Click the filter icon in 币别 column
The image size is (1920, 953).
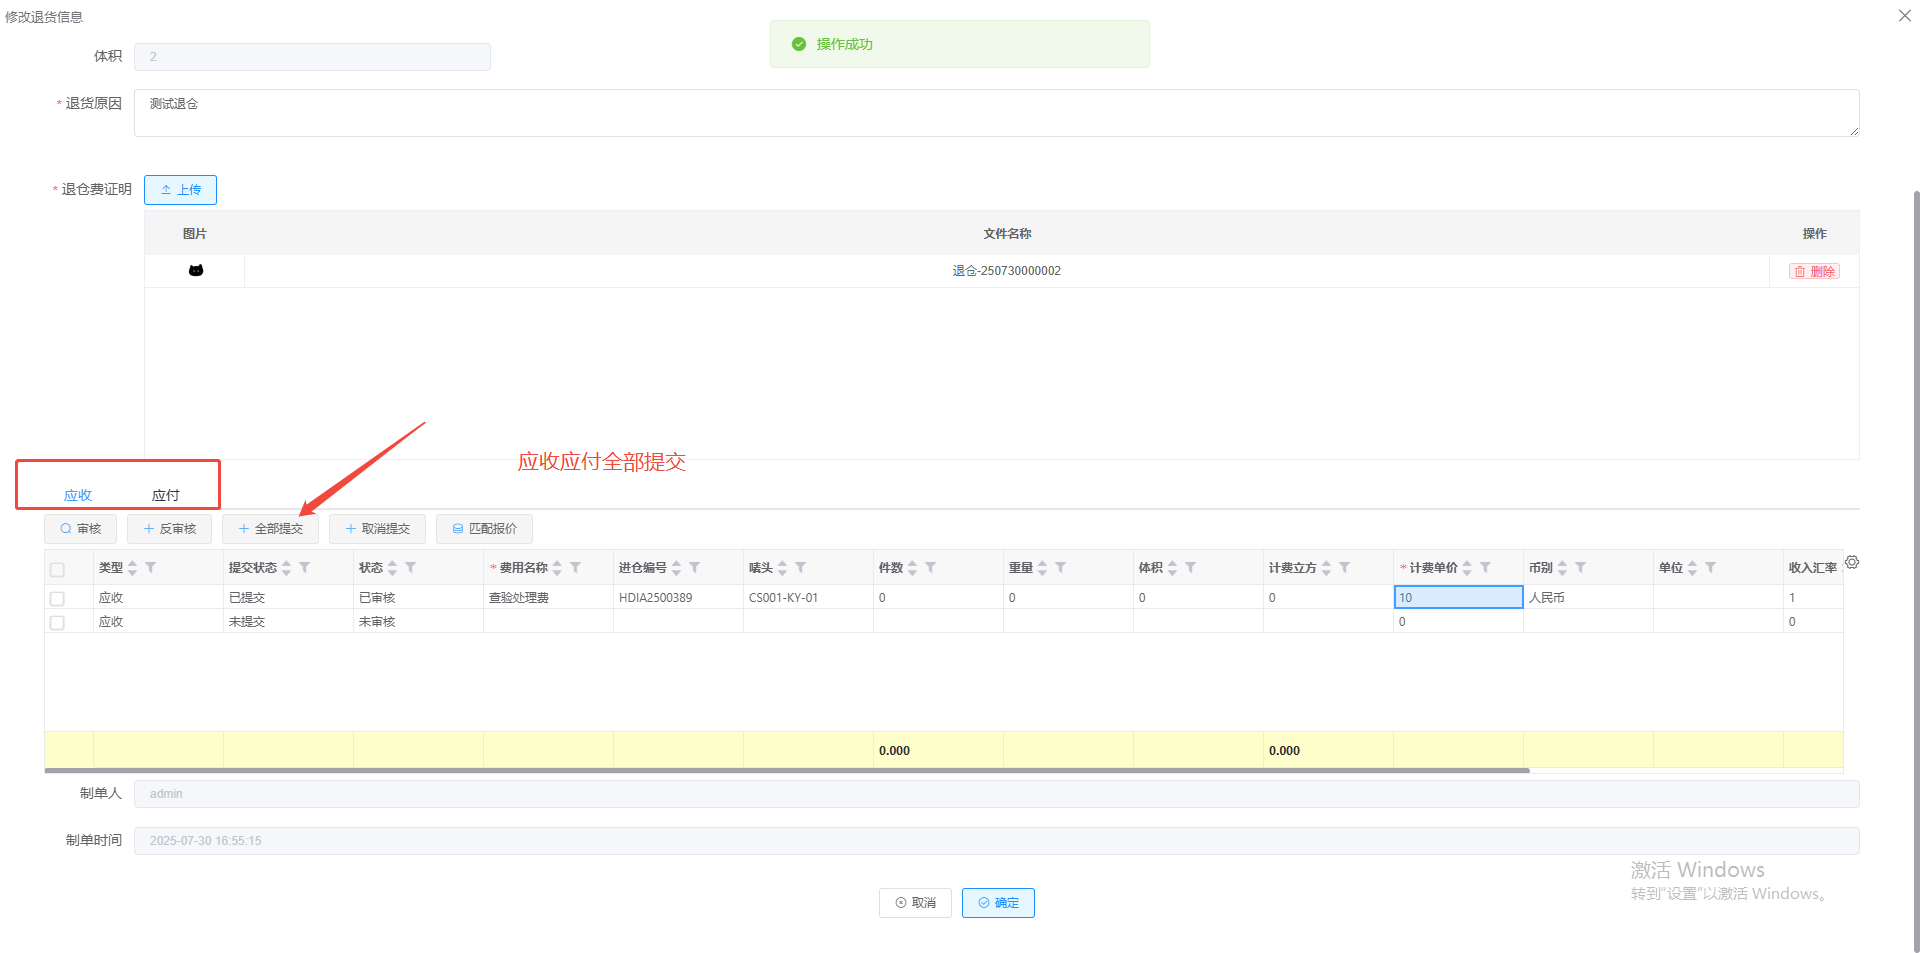point(1580,568)
